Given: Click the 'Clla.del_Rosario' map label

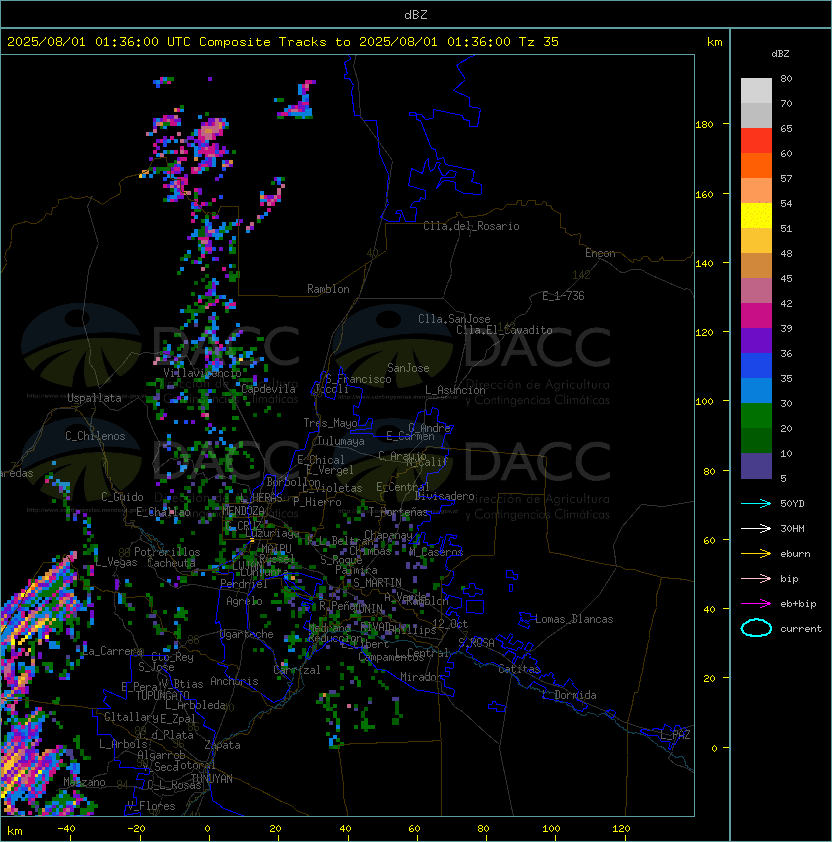Looking at the screenshot, I should coord(471,226).
